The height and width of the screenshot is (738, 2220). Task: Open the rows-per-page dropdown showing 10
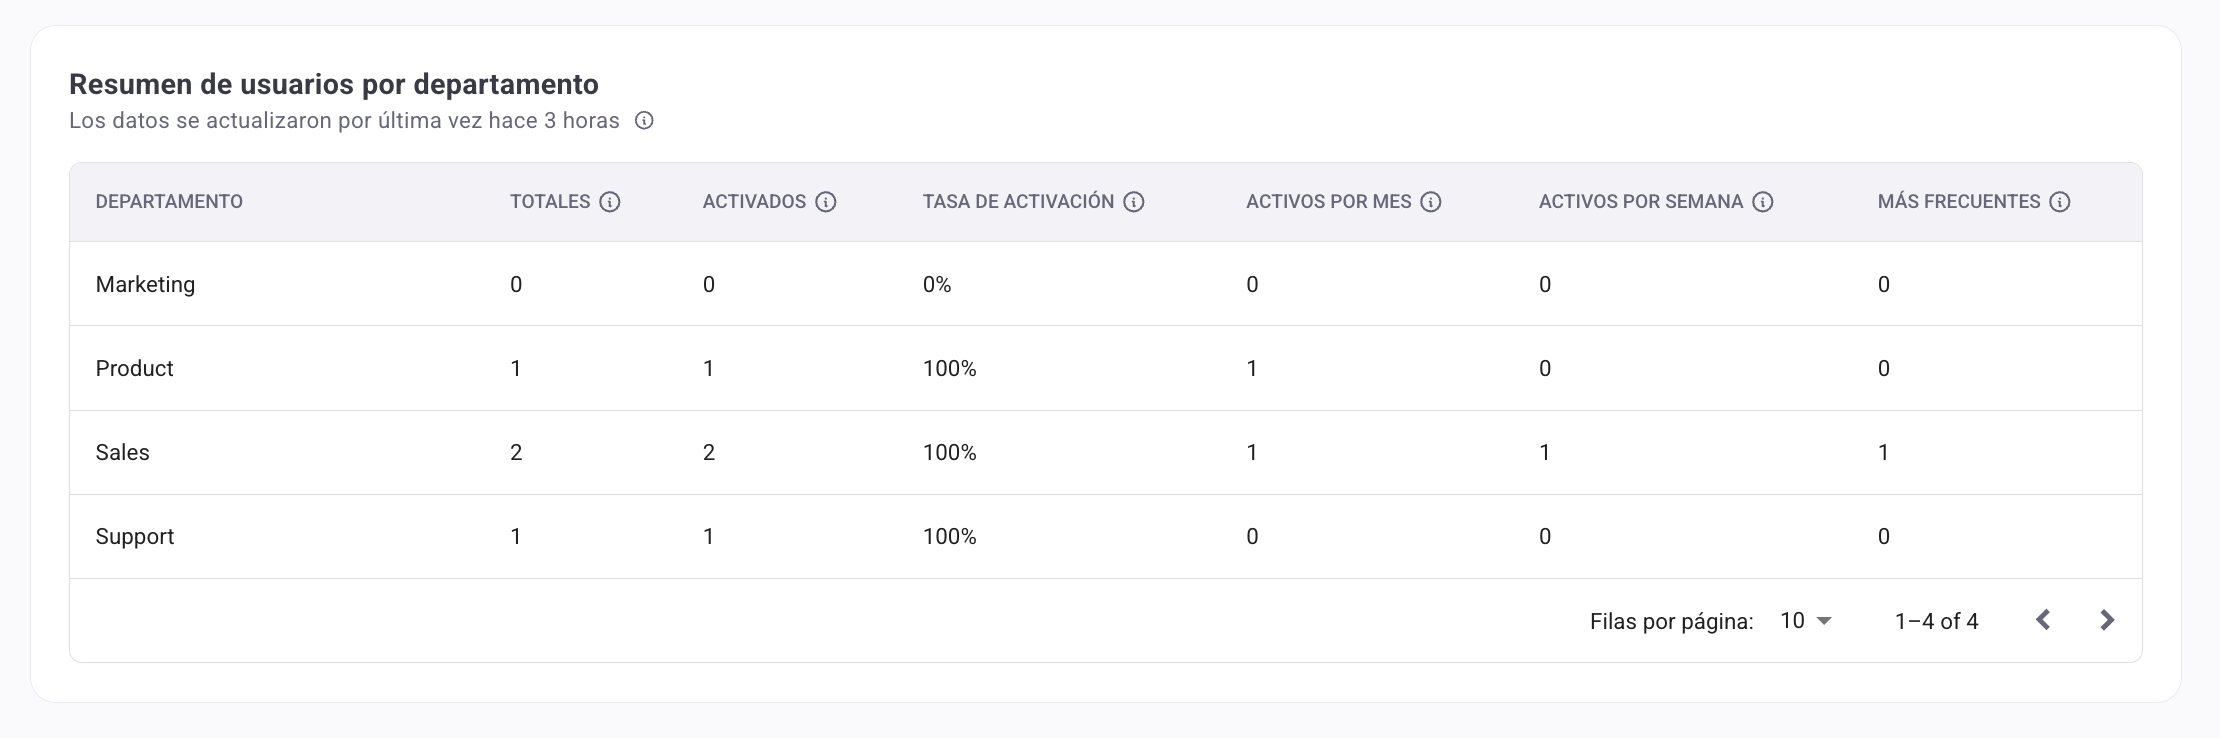pyautogui.click(x=1806, y=621)
